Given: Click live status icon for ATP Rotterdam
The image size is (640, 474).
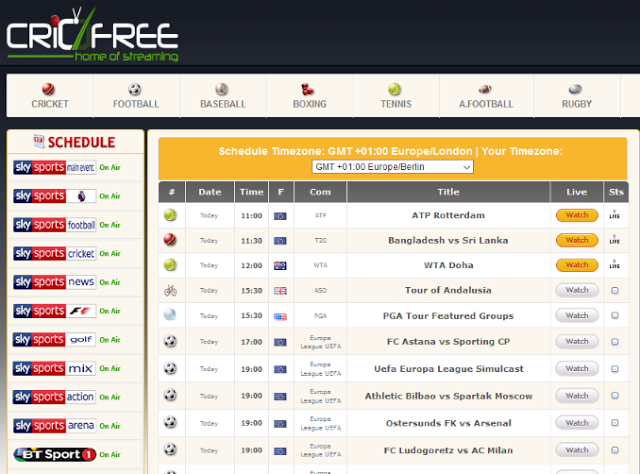Looking at the screenshot, I should point(615,215).
